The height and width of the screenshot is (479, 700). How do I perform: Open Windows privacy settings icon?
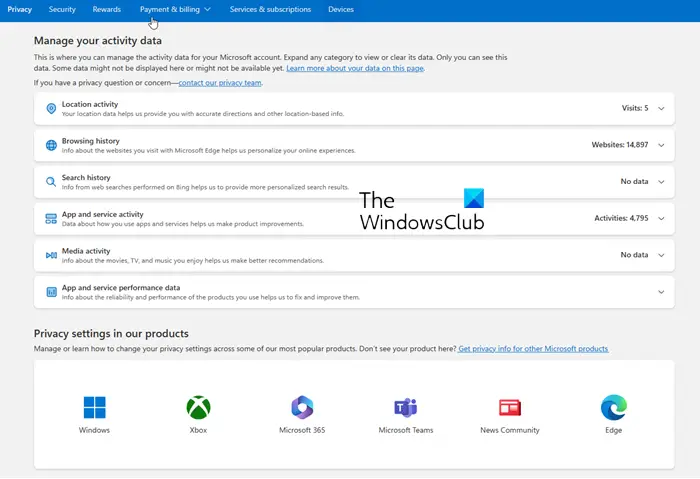[94, 407]
